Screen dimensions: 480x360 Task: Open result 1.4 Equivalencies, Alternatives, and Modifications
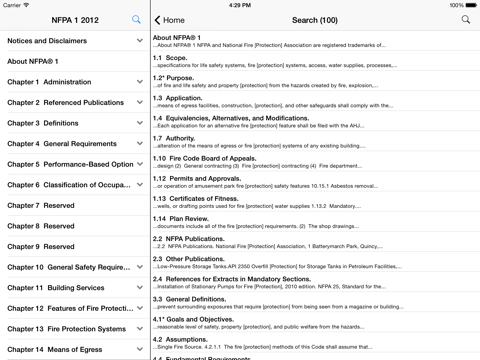click(x=315, y=121)
